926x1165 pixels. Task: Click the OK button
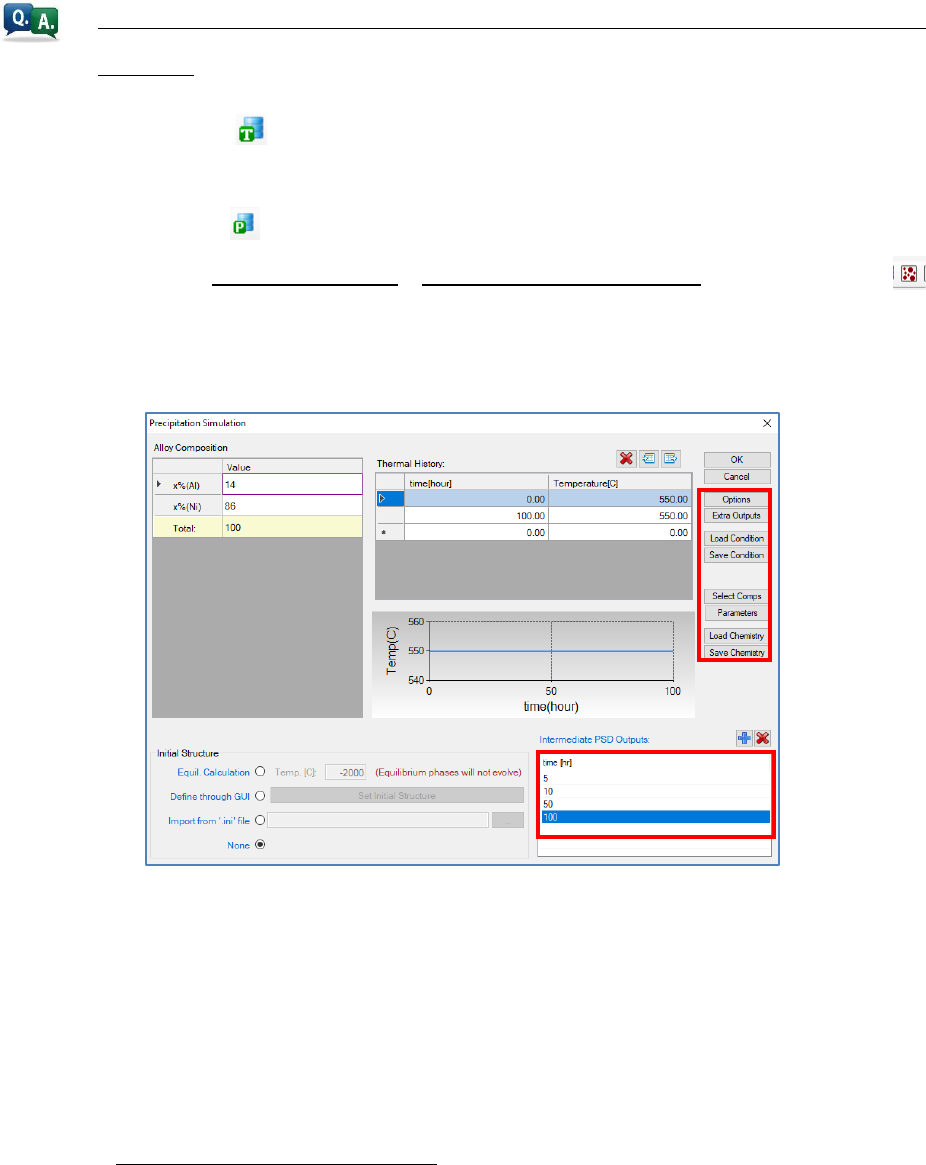tap(736, 459)
